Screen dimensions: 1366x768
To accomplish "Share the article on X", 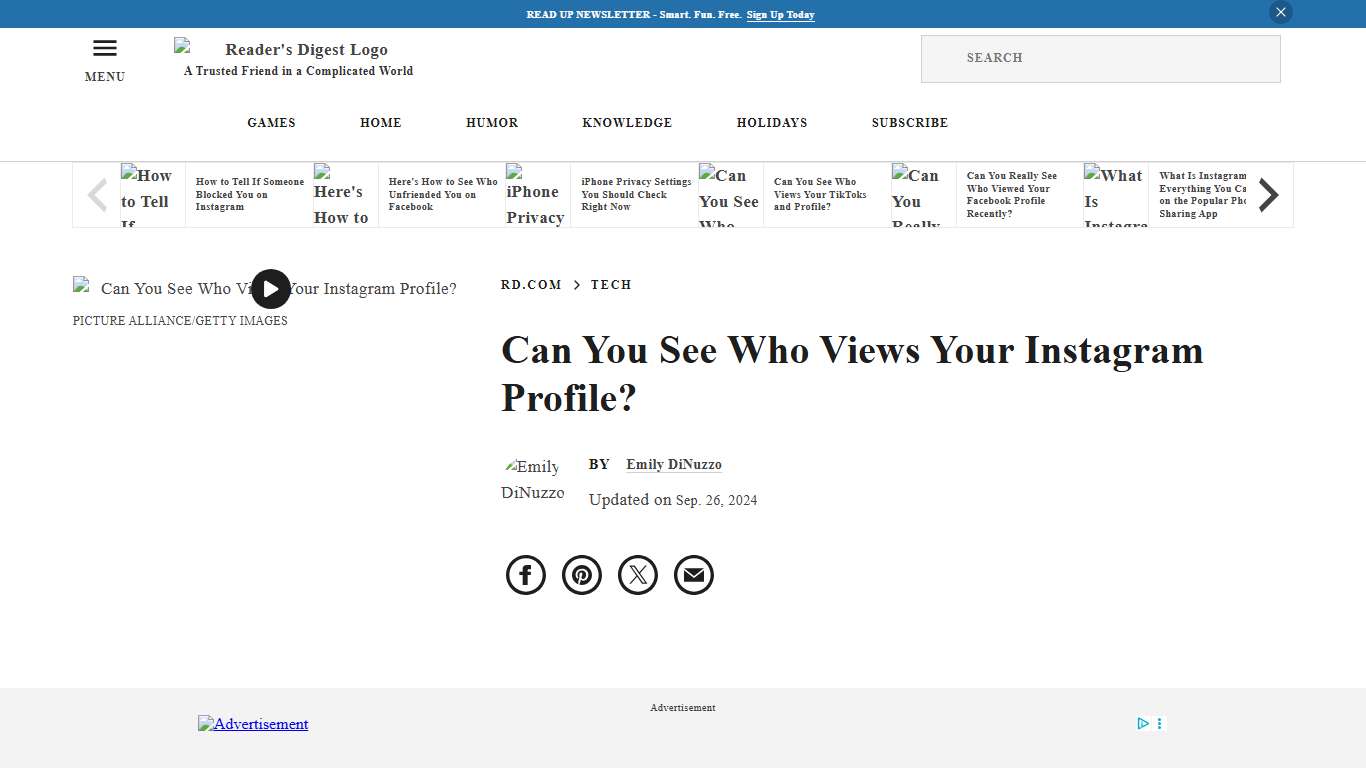I will [637, 574].
